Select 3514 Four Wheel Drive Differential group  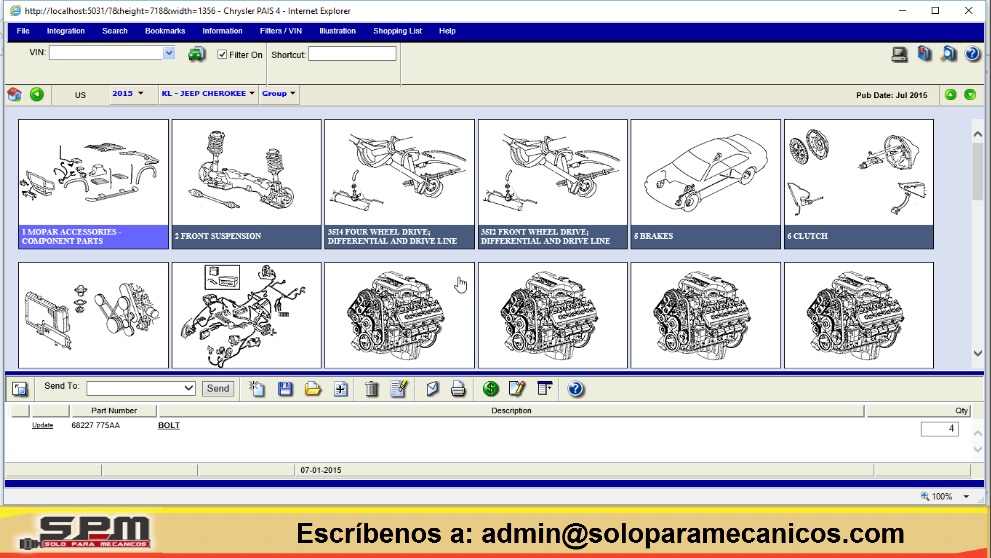point(399,184)
